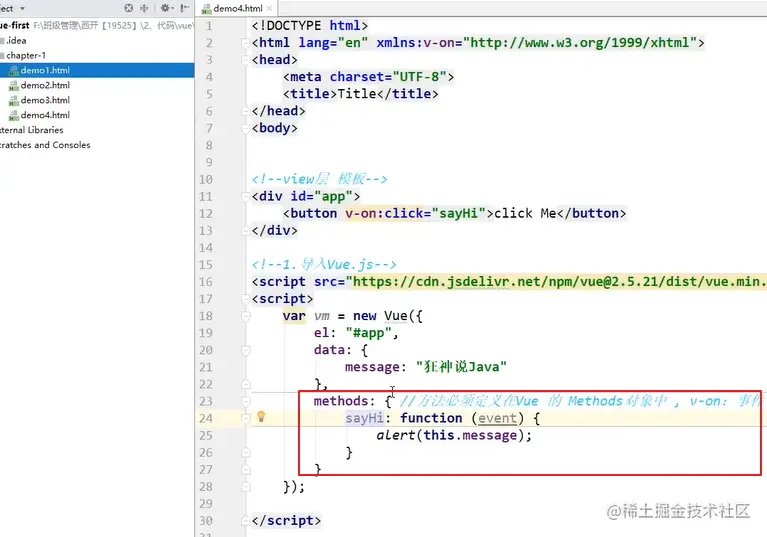Viewport: 767px width, 537px height.
Task: Click the v-on:click attribute on line 12
Action: point(384,214)
